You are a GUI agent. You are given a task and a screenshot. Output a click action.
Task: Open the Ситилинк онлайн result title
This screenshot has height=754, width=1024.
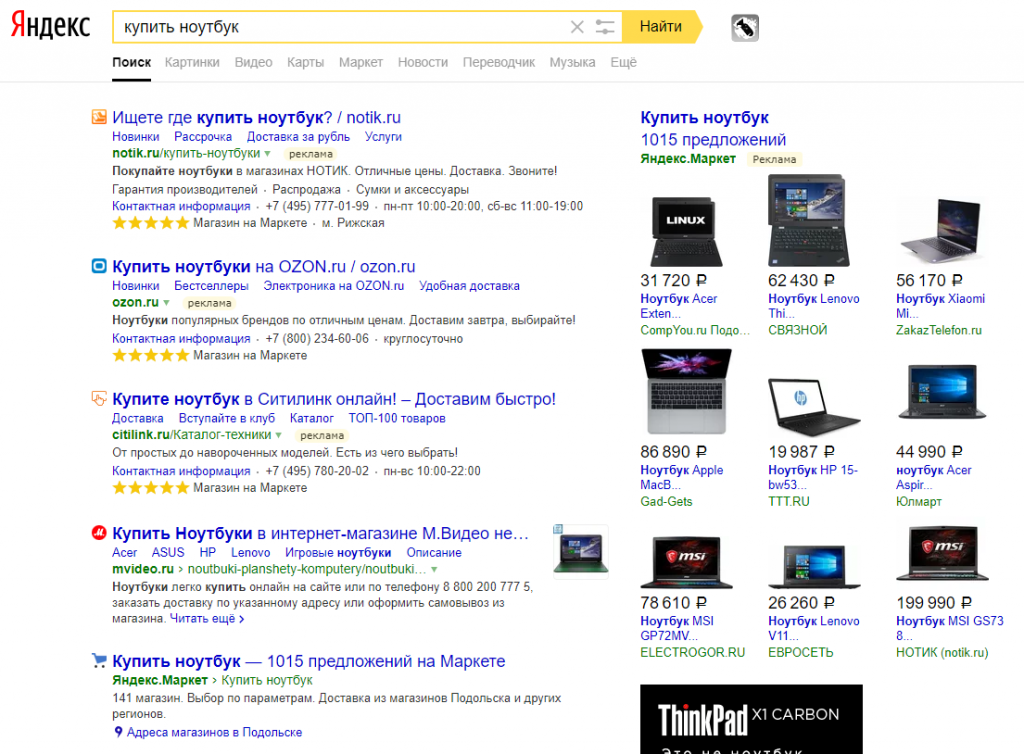point(334,399)
